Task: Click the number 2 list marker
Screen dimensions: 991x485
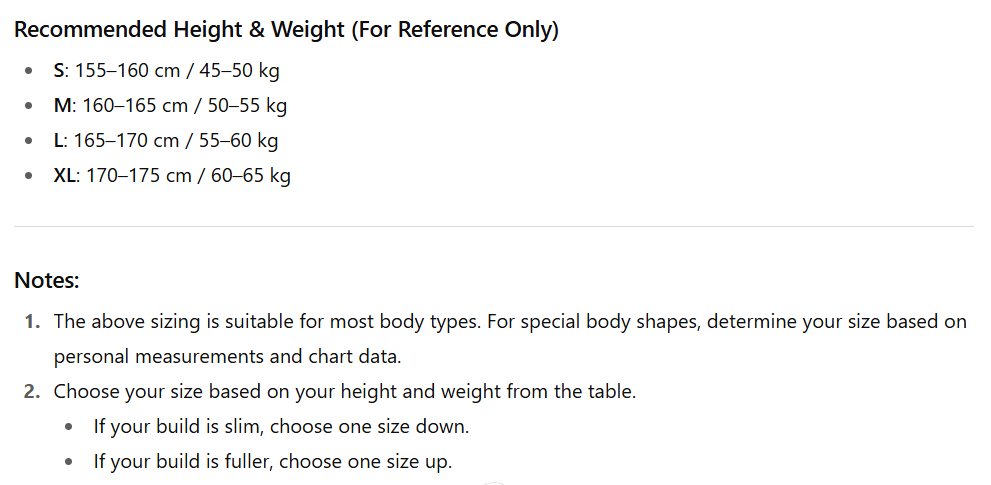Action: pyautogui.click(x=33, y=392)
